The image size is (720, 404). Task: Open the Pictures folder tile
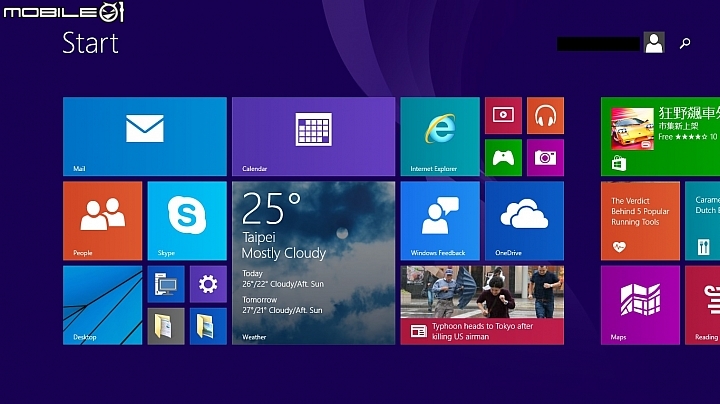pos(208,326)
